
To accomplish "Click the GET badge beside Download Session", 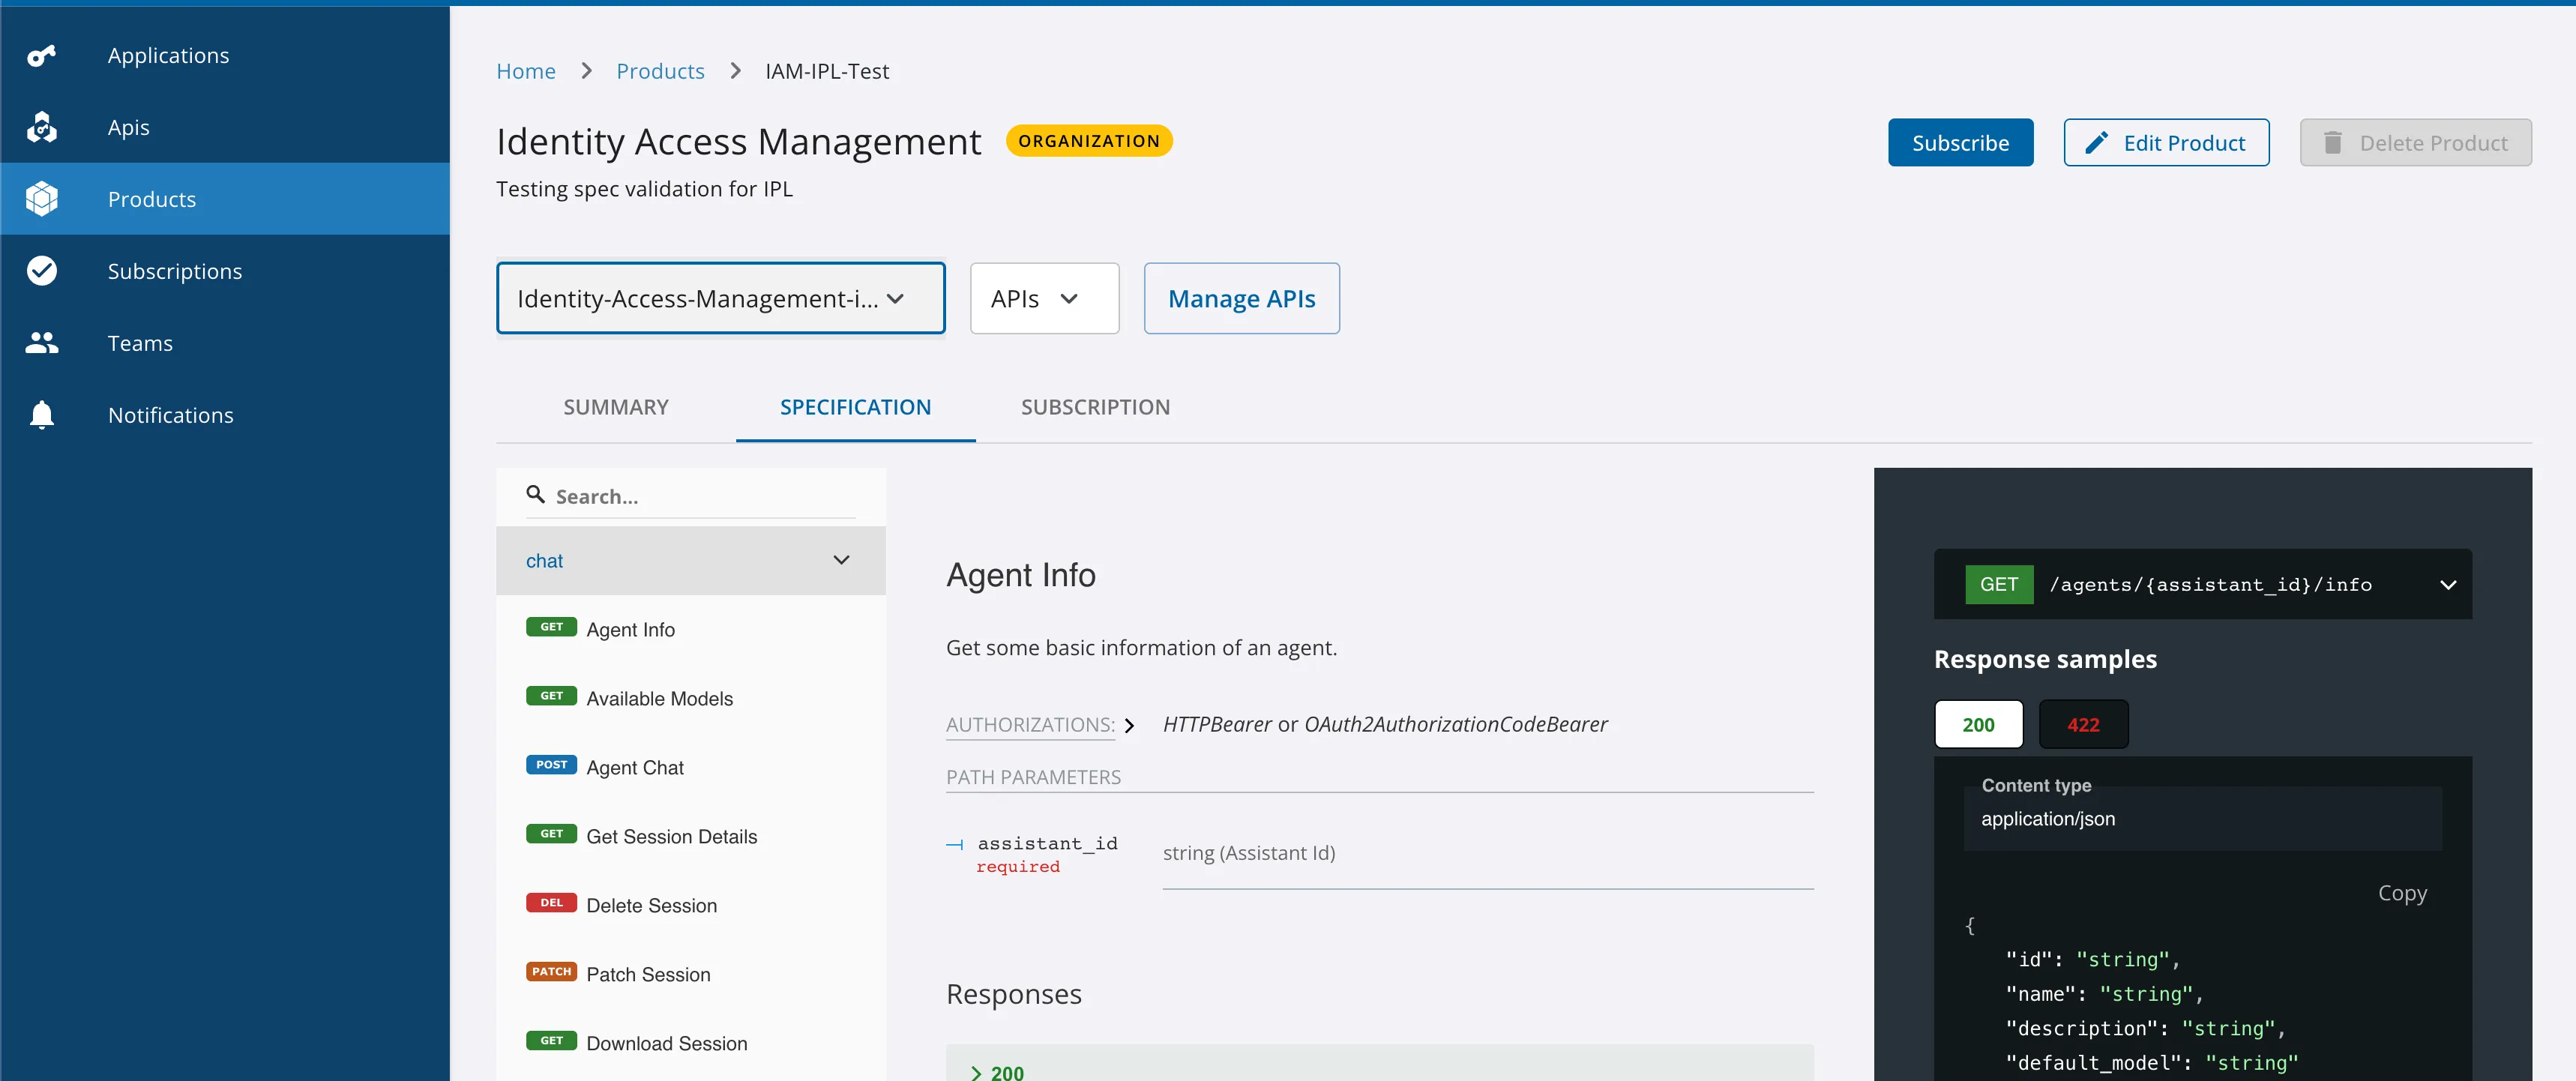I will (x=551, y=1041).
